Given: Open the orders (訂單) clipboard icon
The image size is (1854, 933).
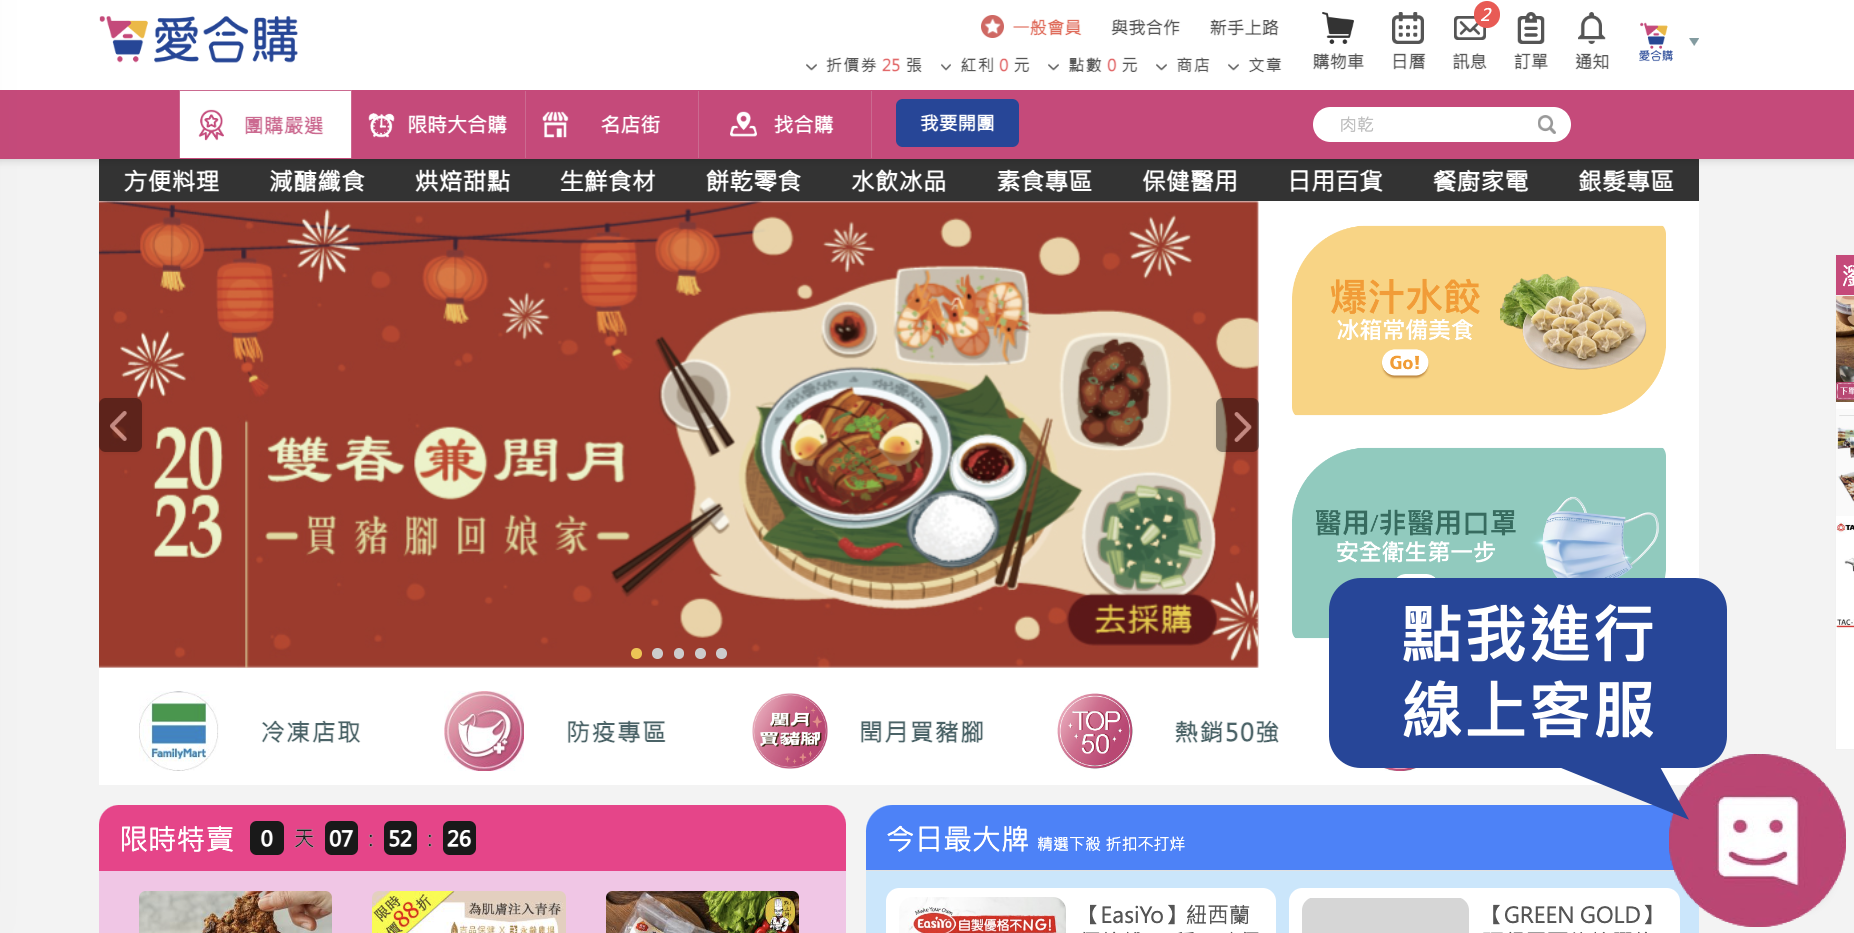Looking at the screenshot, I should click(x=1530, y=28).
